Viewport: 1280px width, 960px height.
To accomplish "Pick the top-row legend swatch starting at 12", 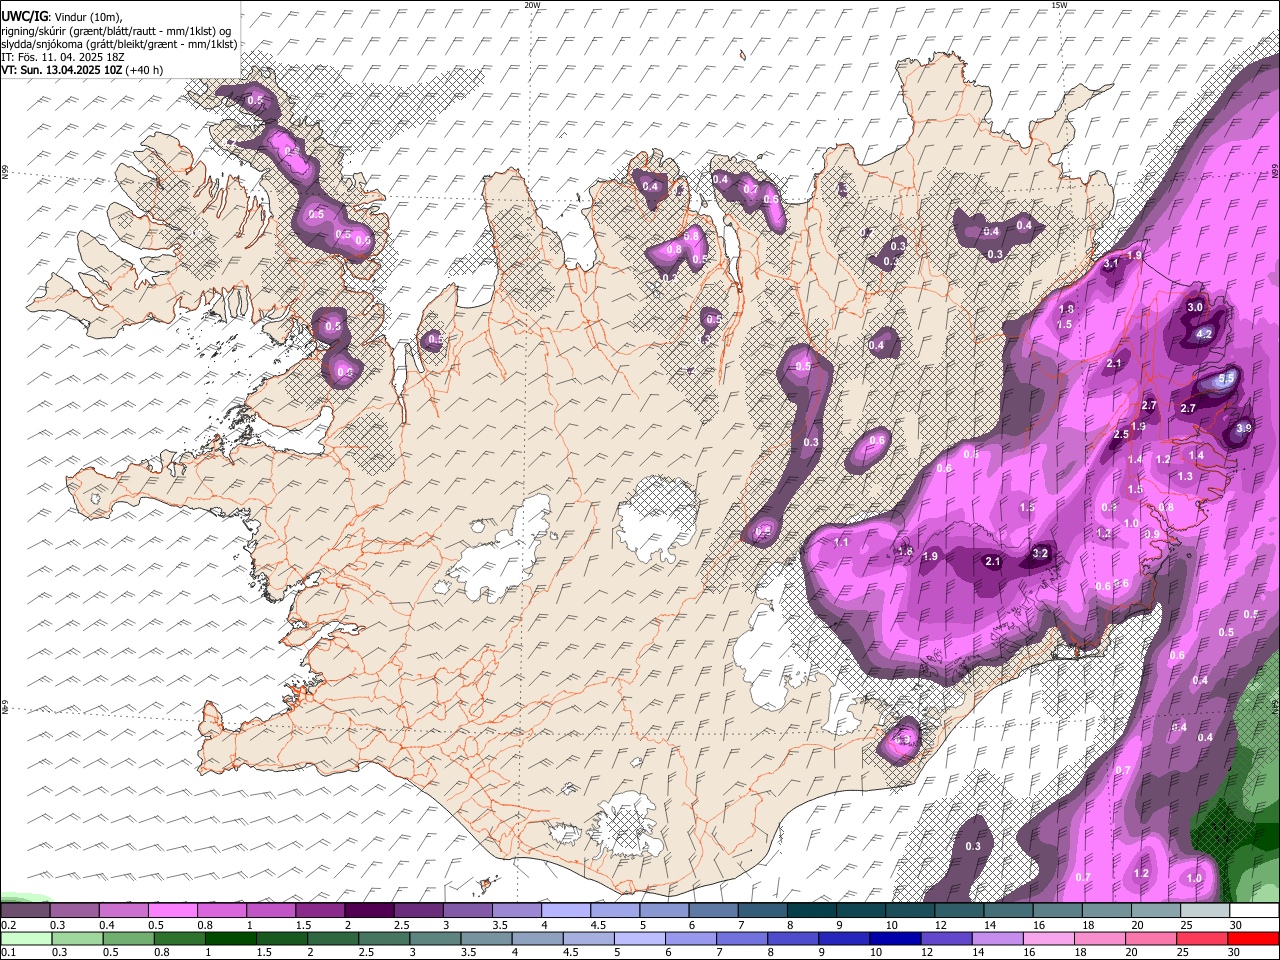I will coord(959,911).
